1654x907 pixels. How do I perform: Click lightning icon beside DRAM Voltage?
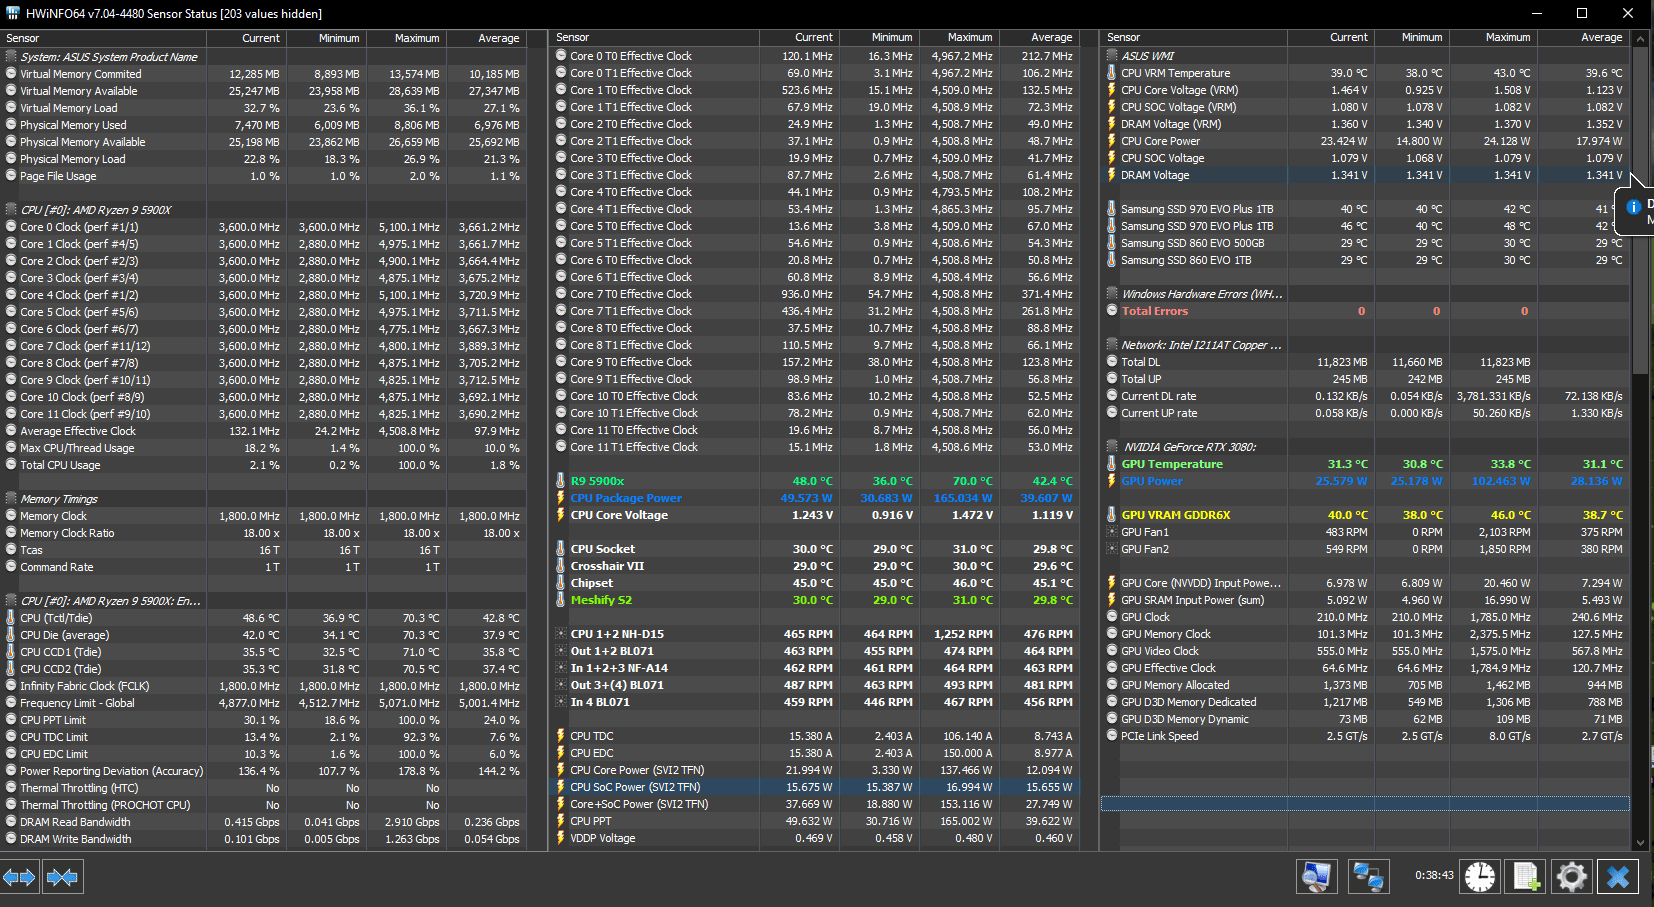(x=1112, y=175)
